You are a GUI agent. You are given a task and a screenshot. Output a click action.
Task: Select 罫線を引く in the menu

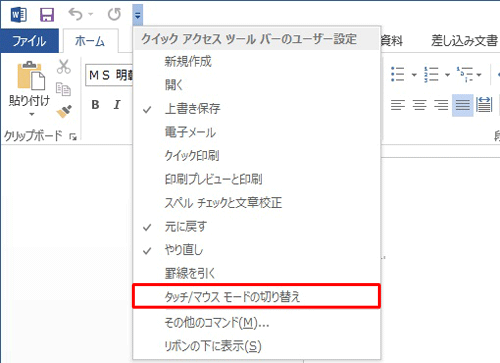click(x=256, y=274)
